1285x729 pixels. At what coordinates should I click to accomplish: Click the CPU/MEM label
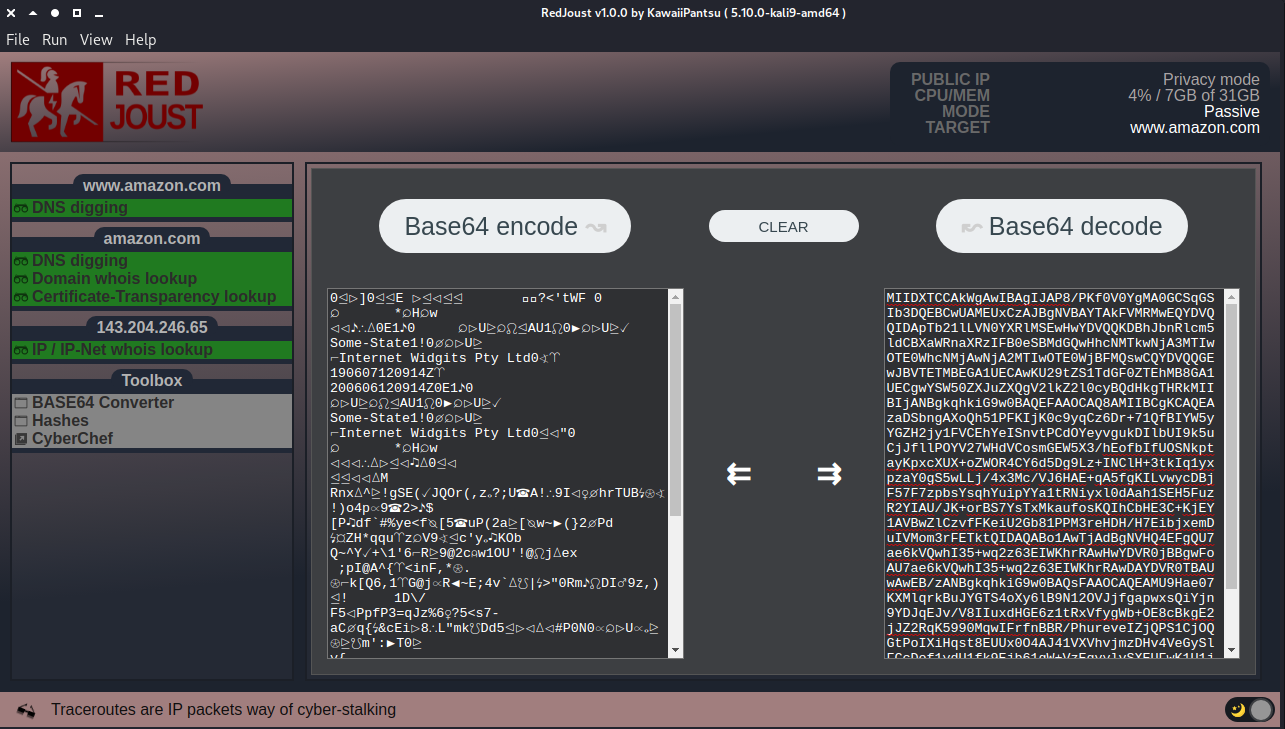(952, 96)
